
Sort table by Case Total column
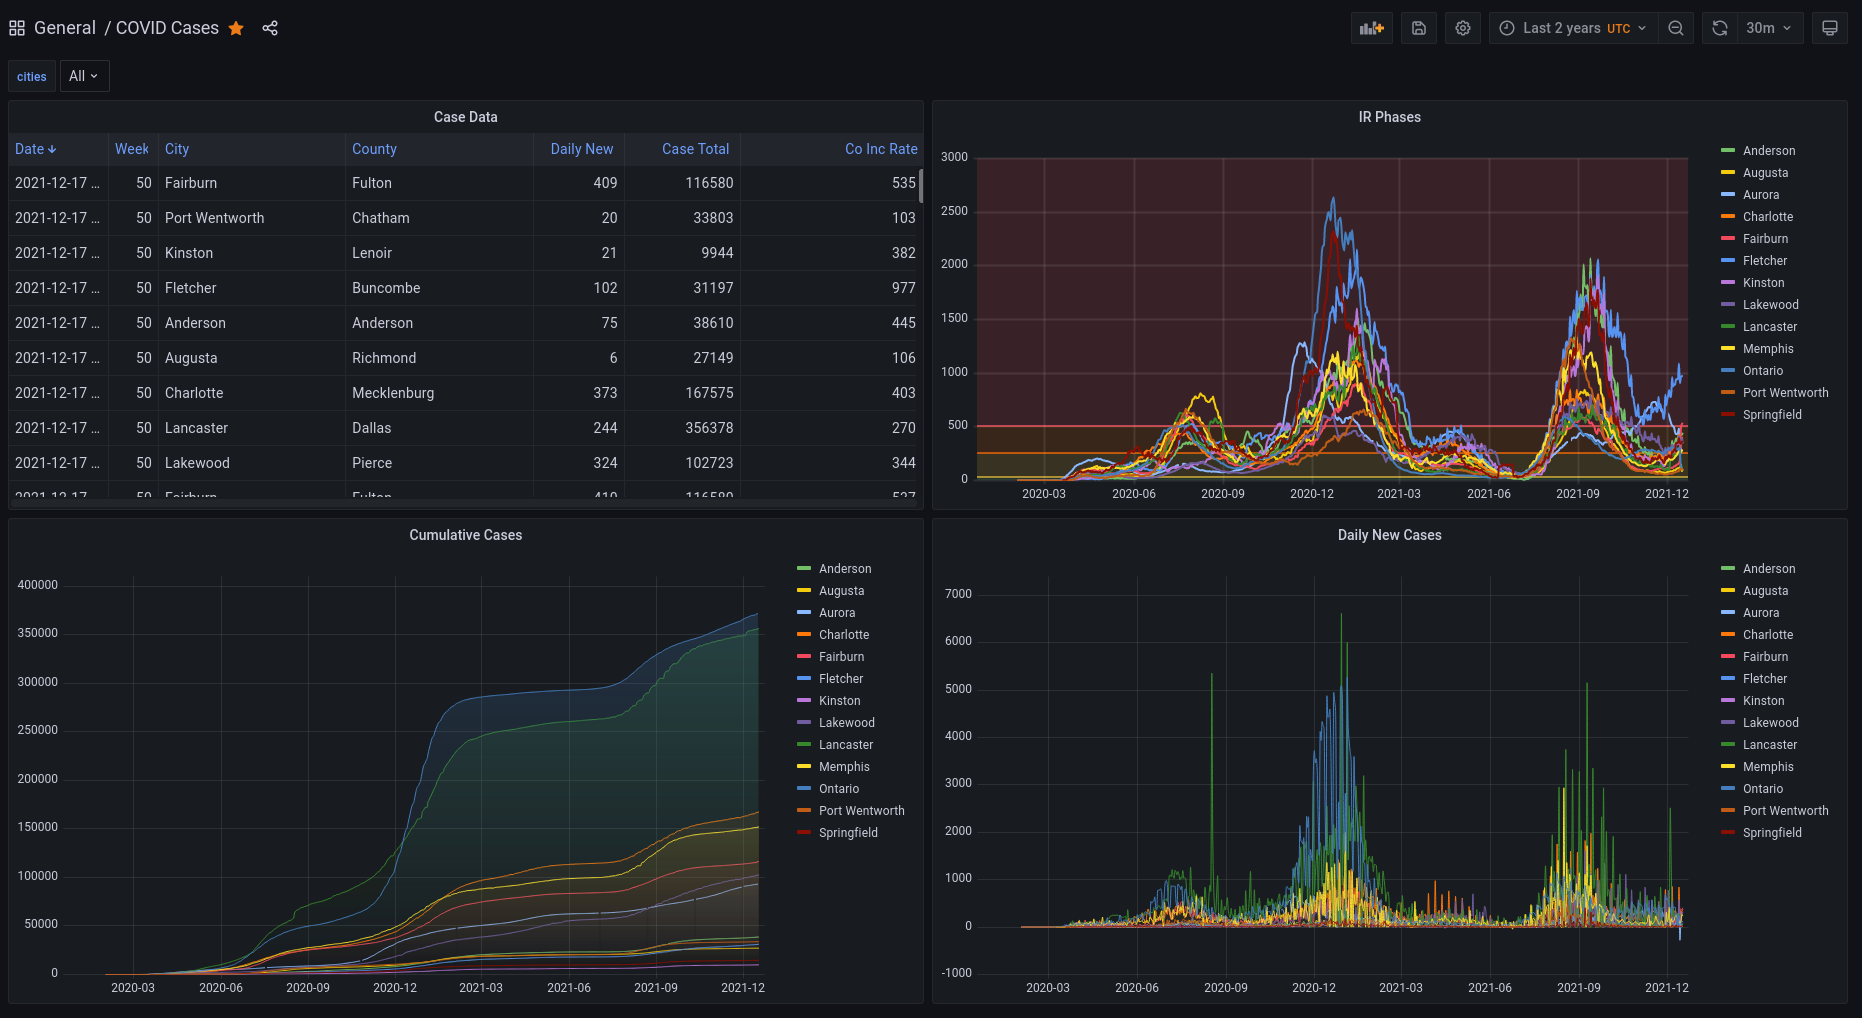(x=695, y=149)
